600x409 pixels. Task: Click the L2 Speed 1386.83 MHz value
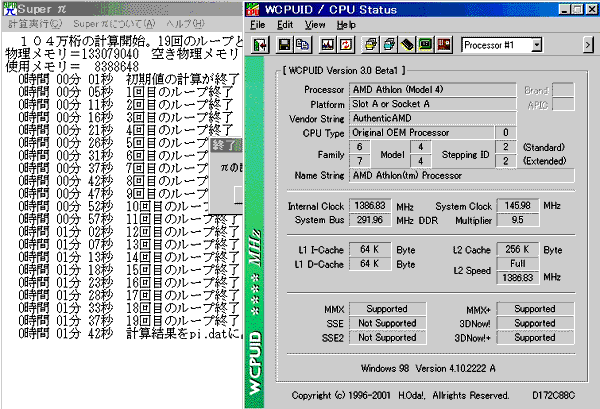pos(518,277)
